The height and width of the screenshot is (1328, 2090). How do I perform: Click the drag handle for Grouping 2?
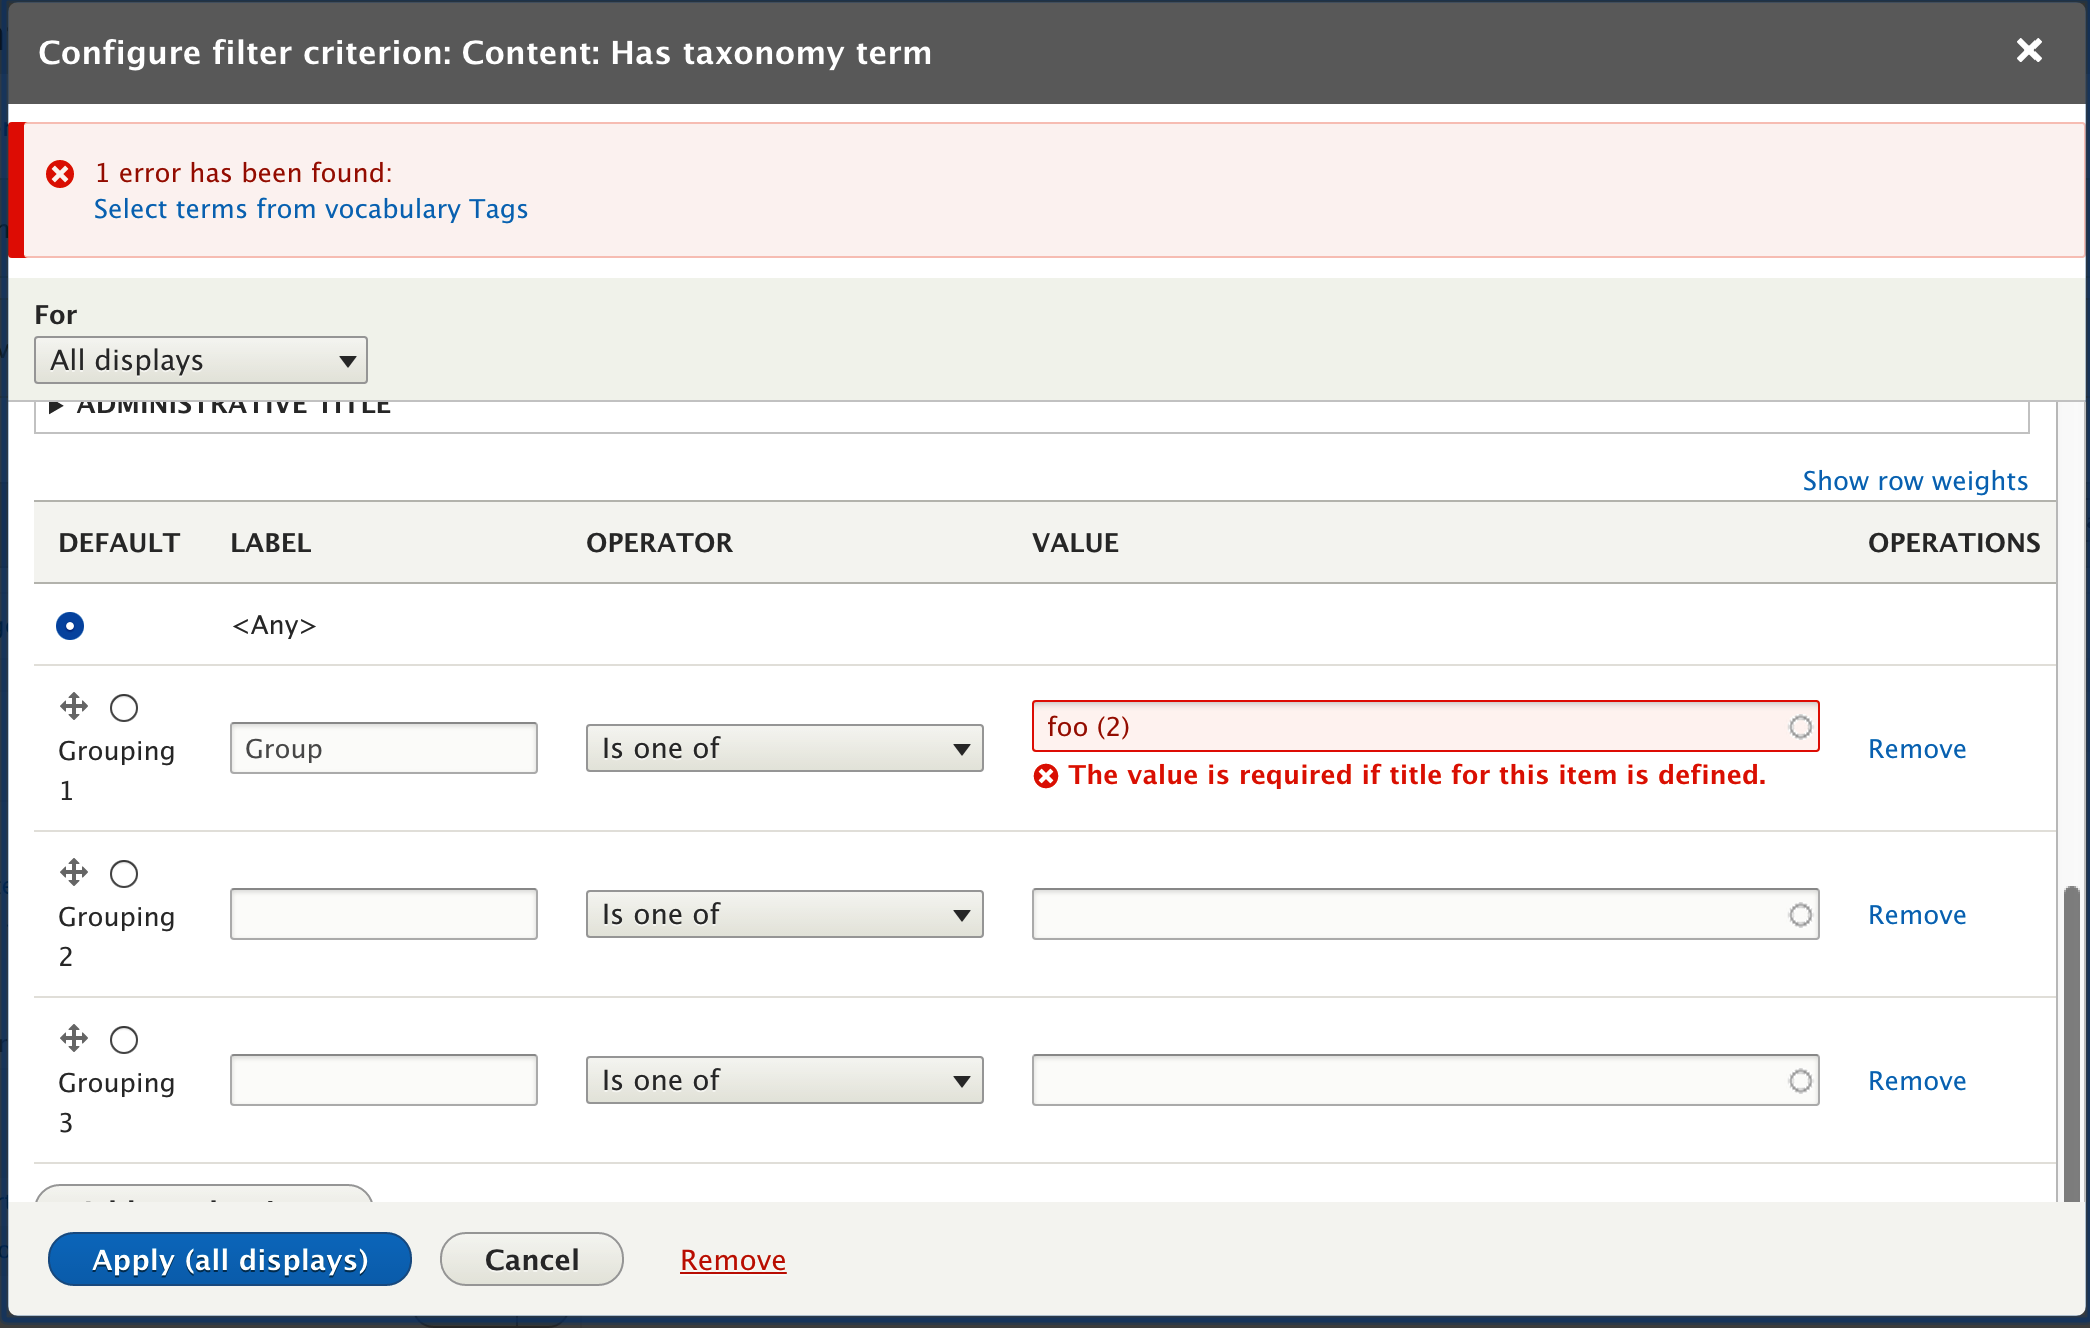tap(73, 872)
